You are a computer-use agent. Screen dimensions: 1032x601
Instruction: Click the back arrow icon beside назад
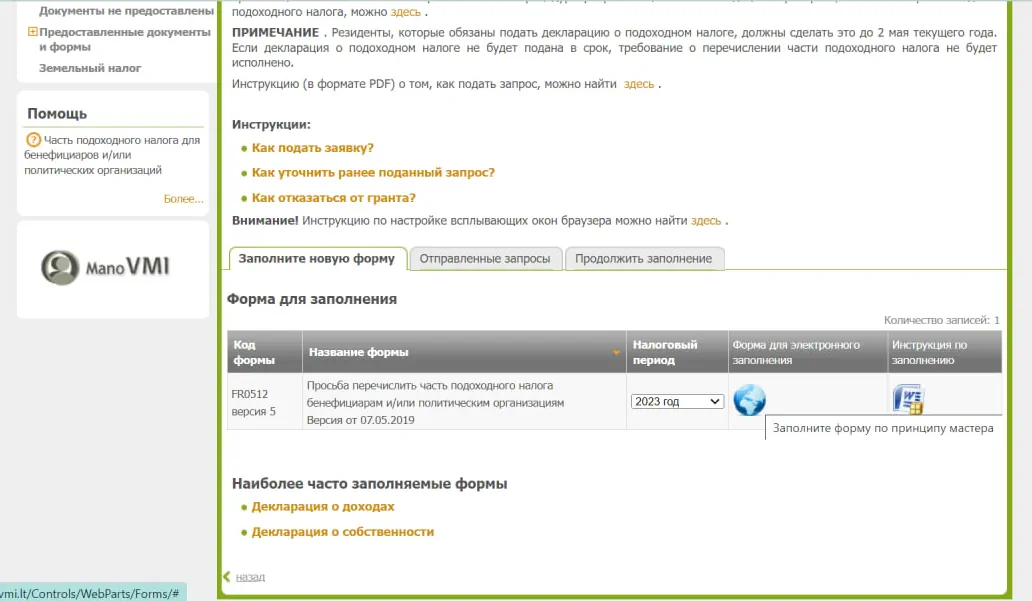(228, 577)
